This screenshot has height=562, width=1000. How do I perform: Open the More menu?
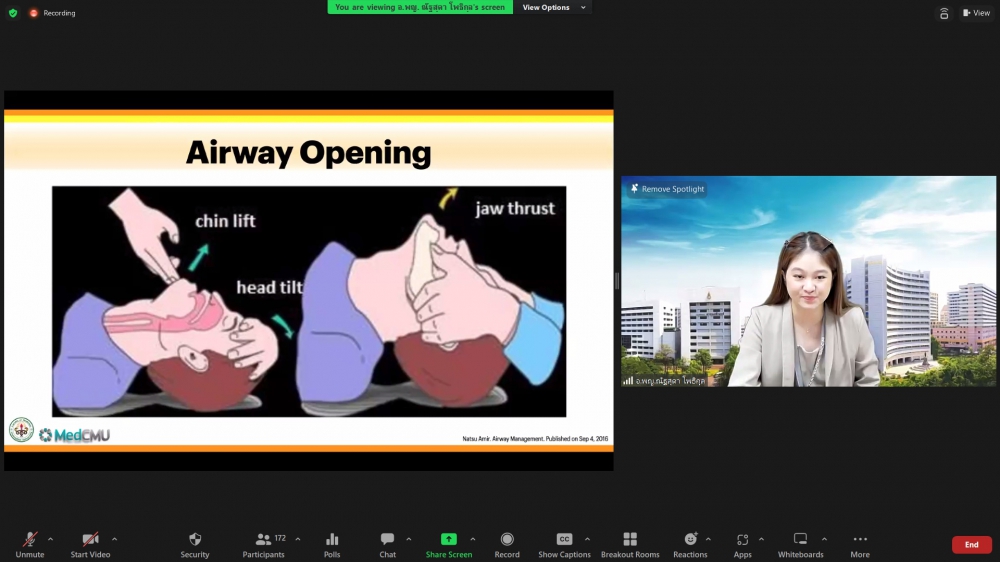(x=860, y=540)
